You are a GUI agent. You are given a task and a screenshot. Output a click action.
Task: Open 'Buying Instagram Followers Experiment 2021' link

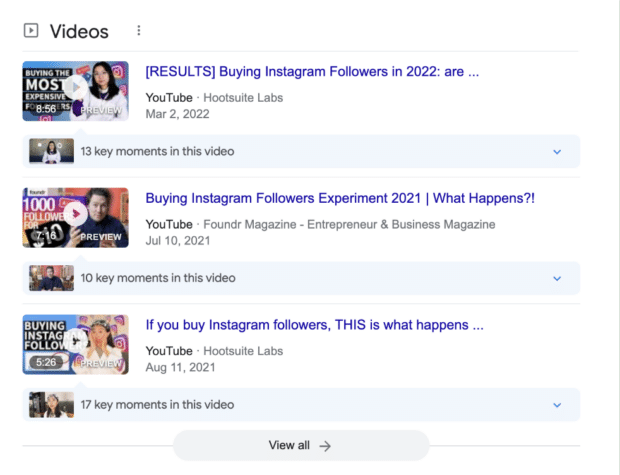coord(340,199)
